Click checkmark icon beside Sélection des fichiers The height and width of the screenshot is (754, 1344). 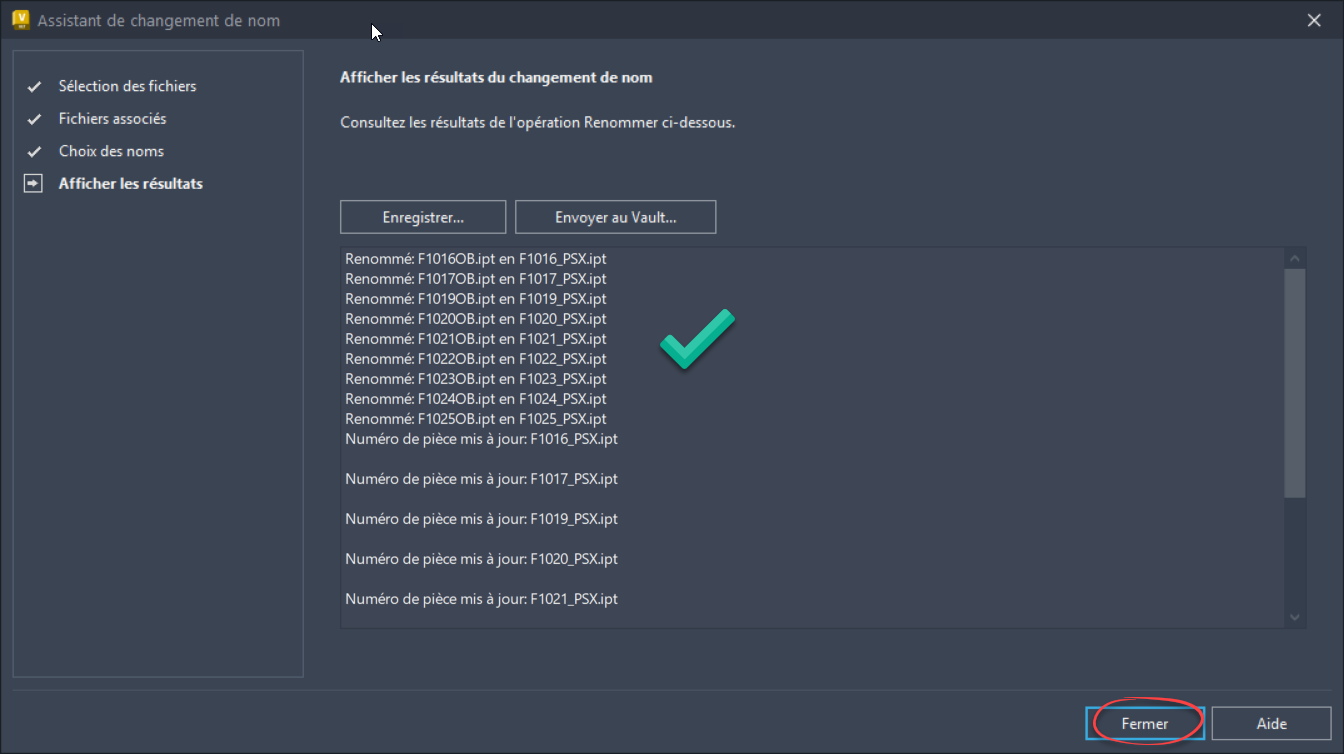tap(34, 87)
